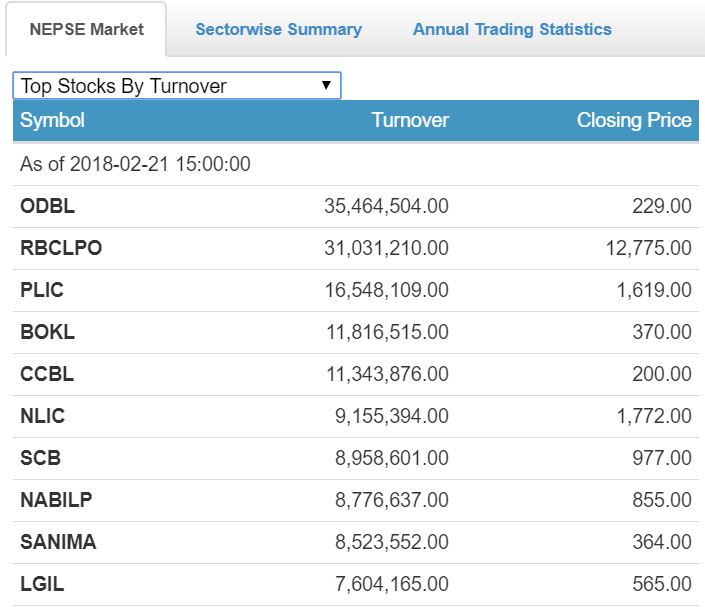Select the SCB stock symbol
Screen dimensions: 705x607
(40, 458)
